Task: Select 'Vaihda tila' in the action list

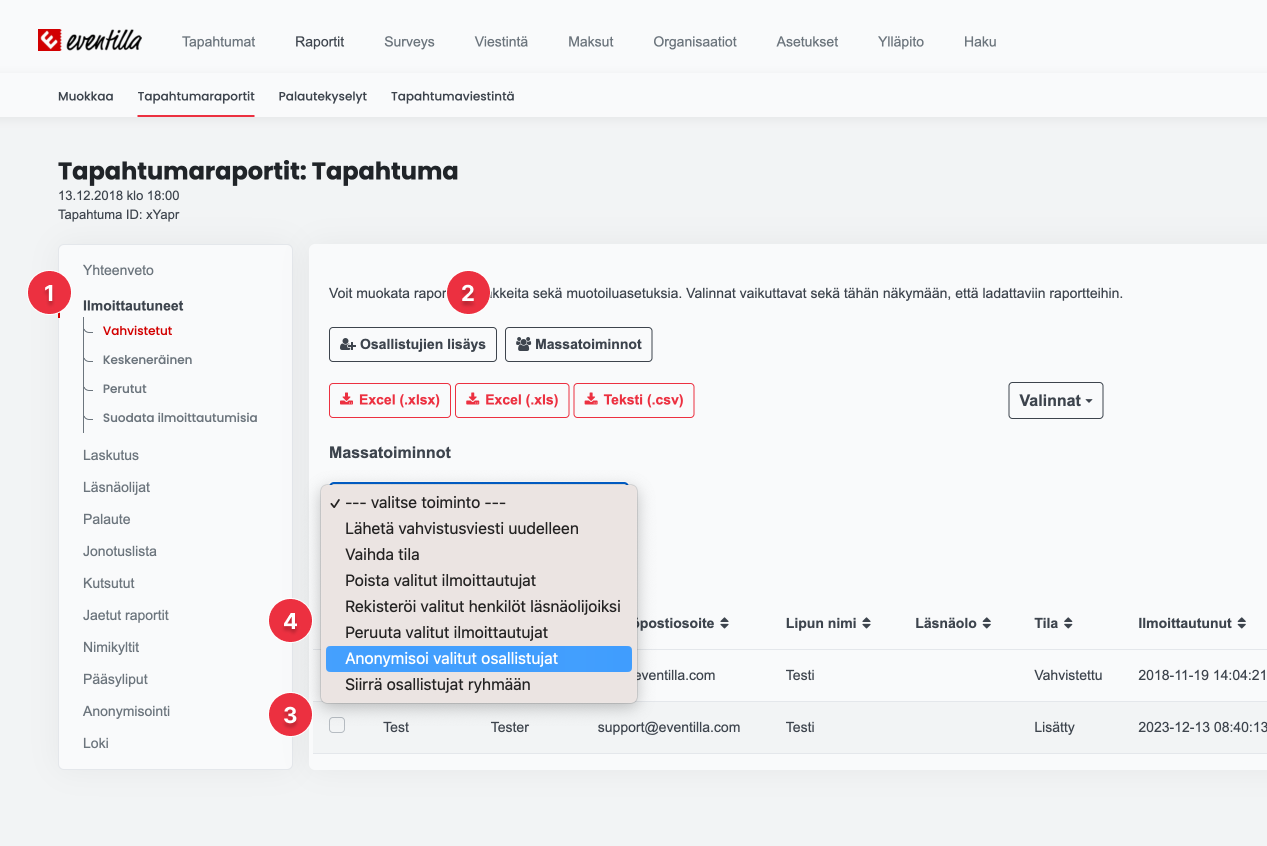Action: tap(382, 554)
